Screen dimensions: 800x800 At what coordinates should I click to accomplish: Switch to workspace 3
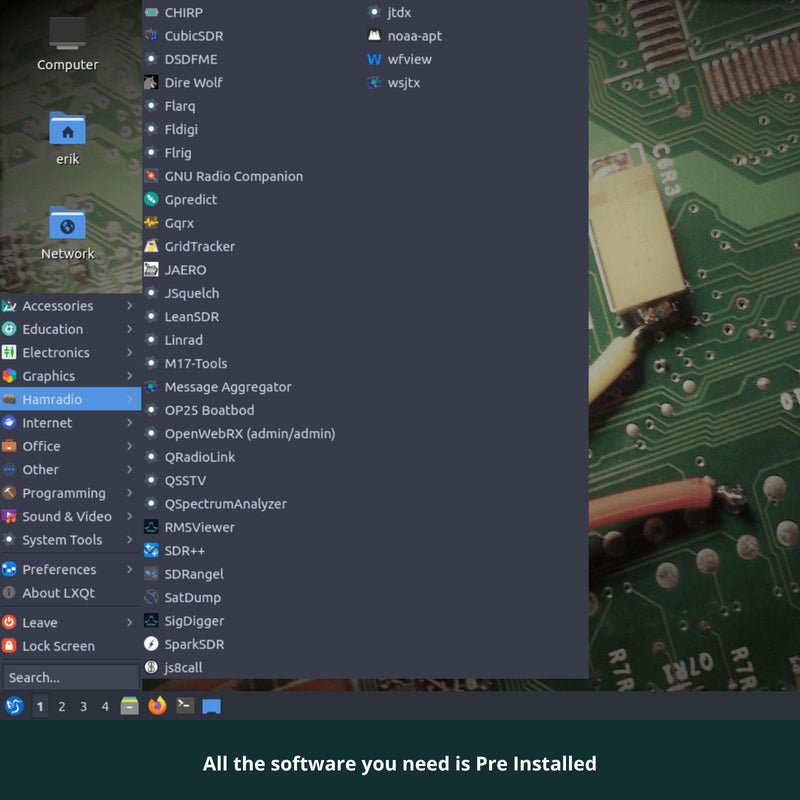[83, 706]
